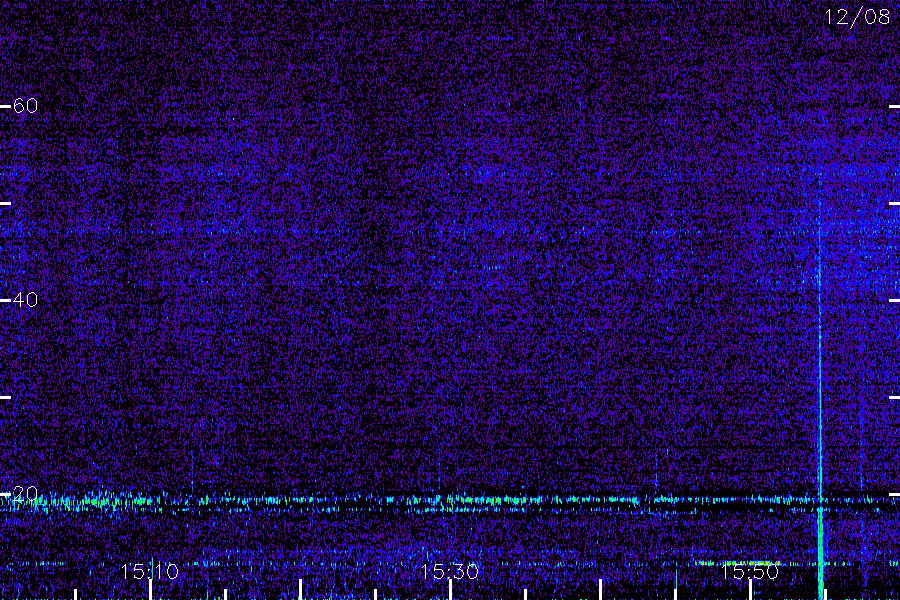This screenshot has width=900, height=600.
Task: Click the 60 frequency axis label
Action: click(x=25, y=106)
